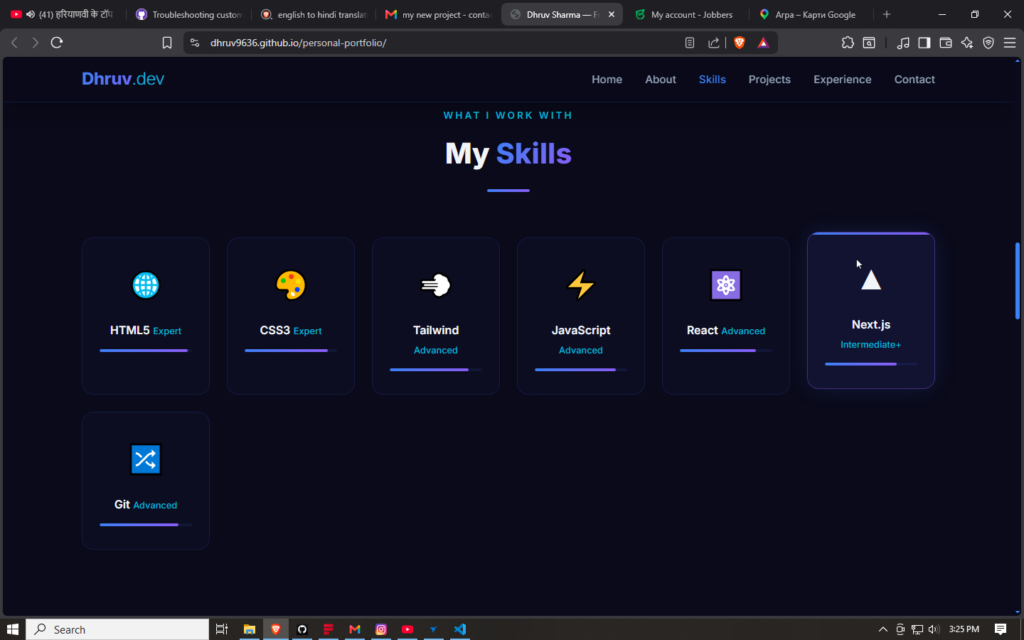Click the Next.js triangle icon
This screenshot has width=1024, height=640.
(871, 280)
